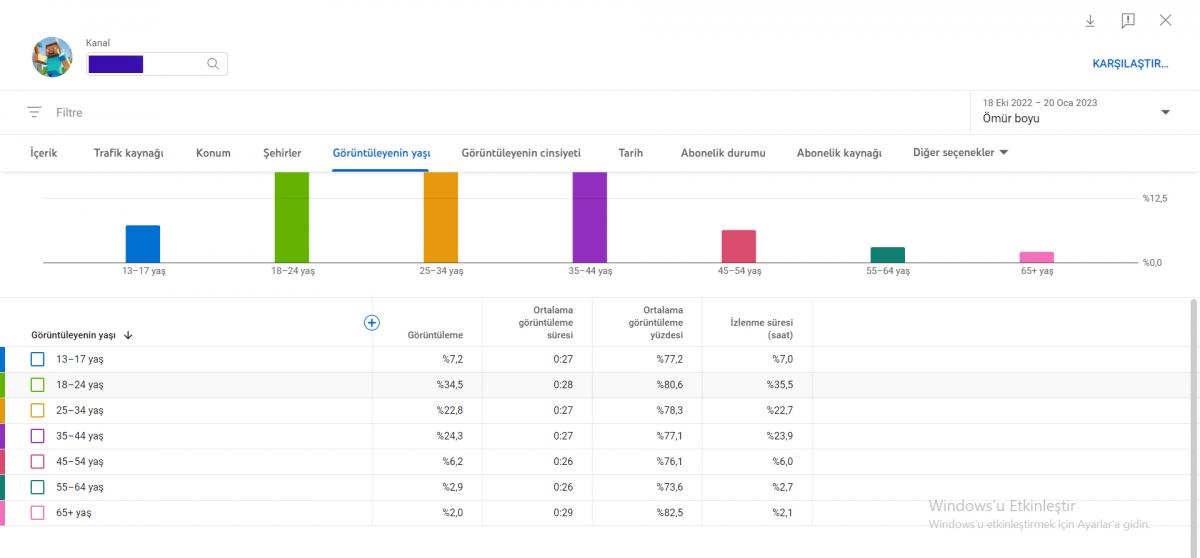Click the Minecraft channel avatar
The image size is (1200, 558).
(x=52, y=57)
